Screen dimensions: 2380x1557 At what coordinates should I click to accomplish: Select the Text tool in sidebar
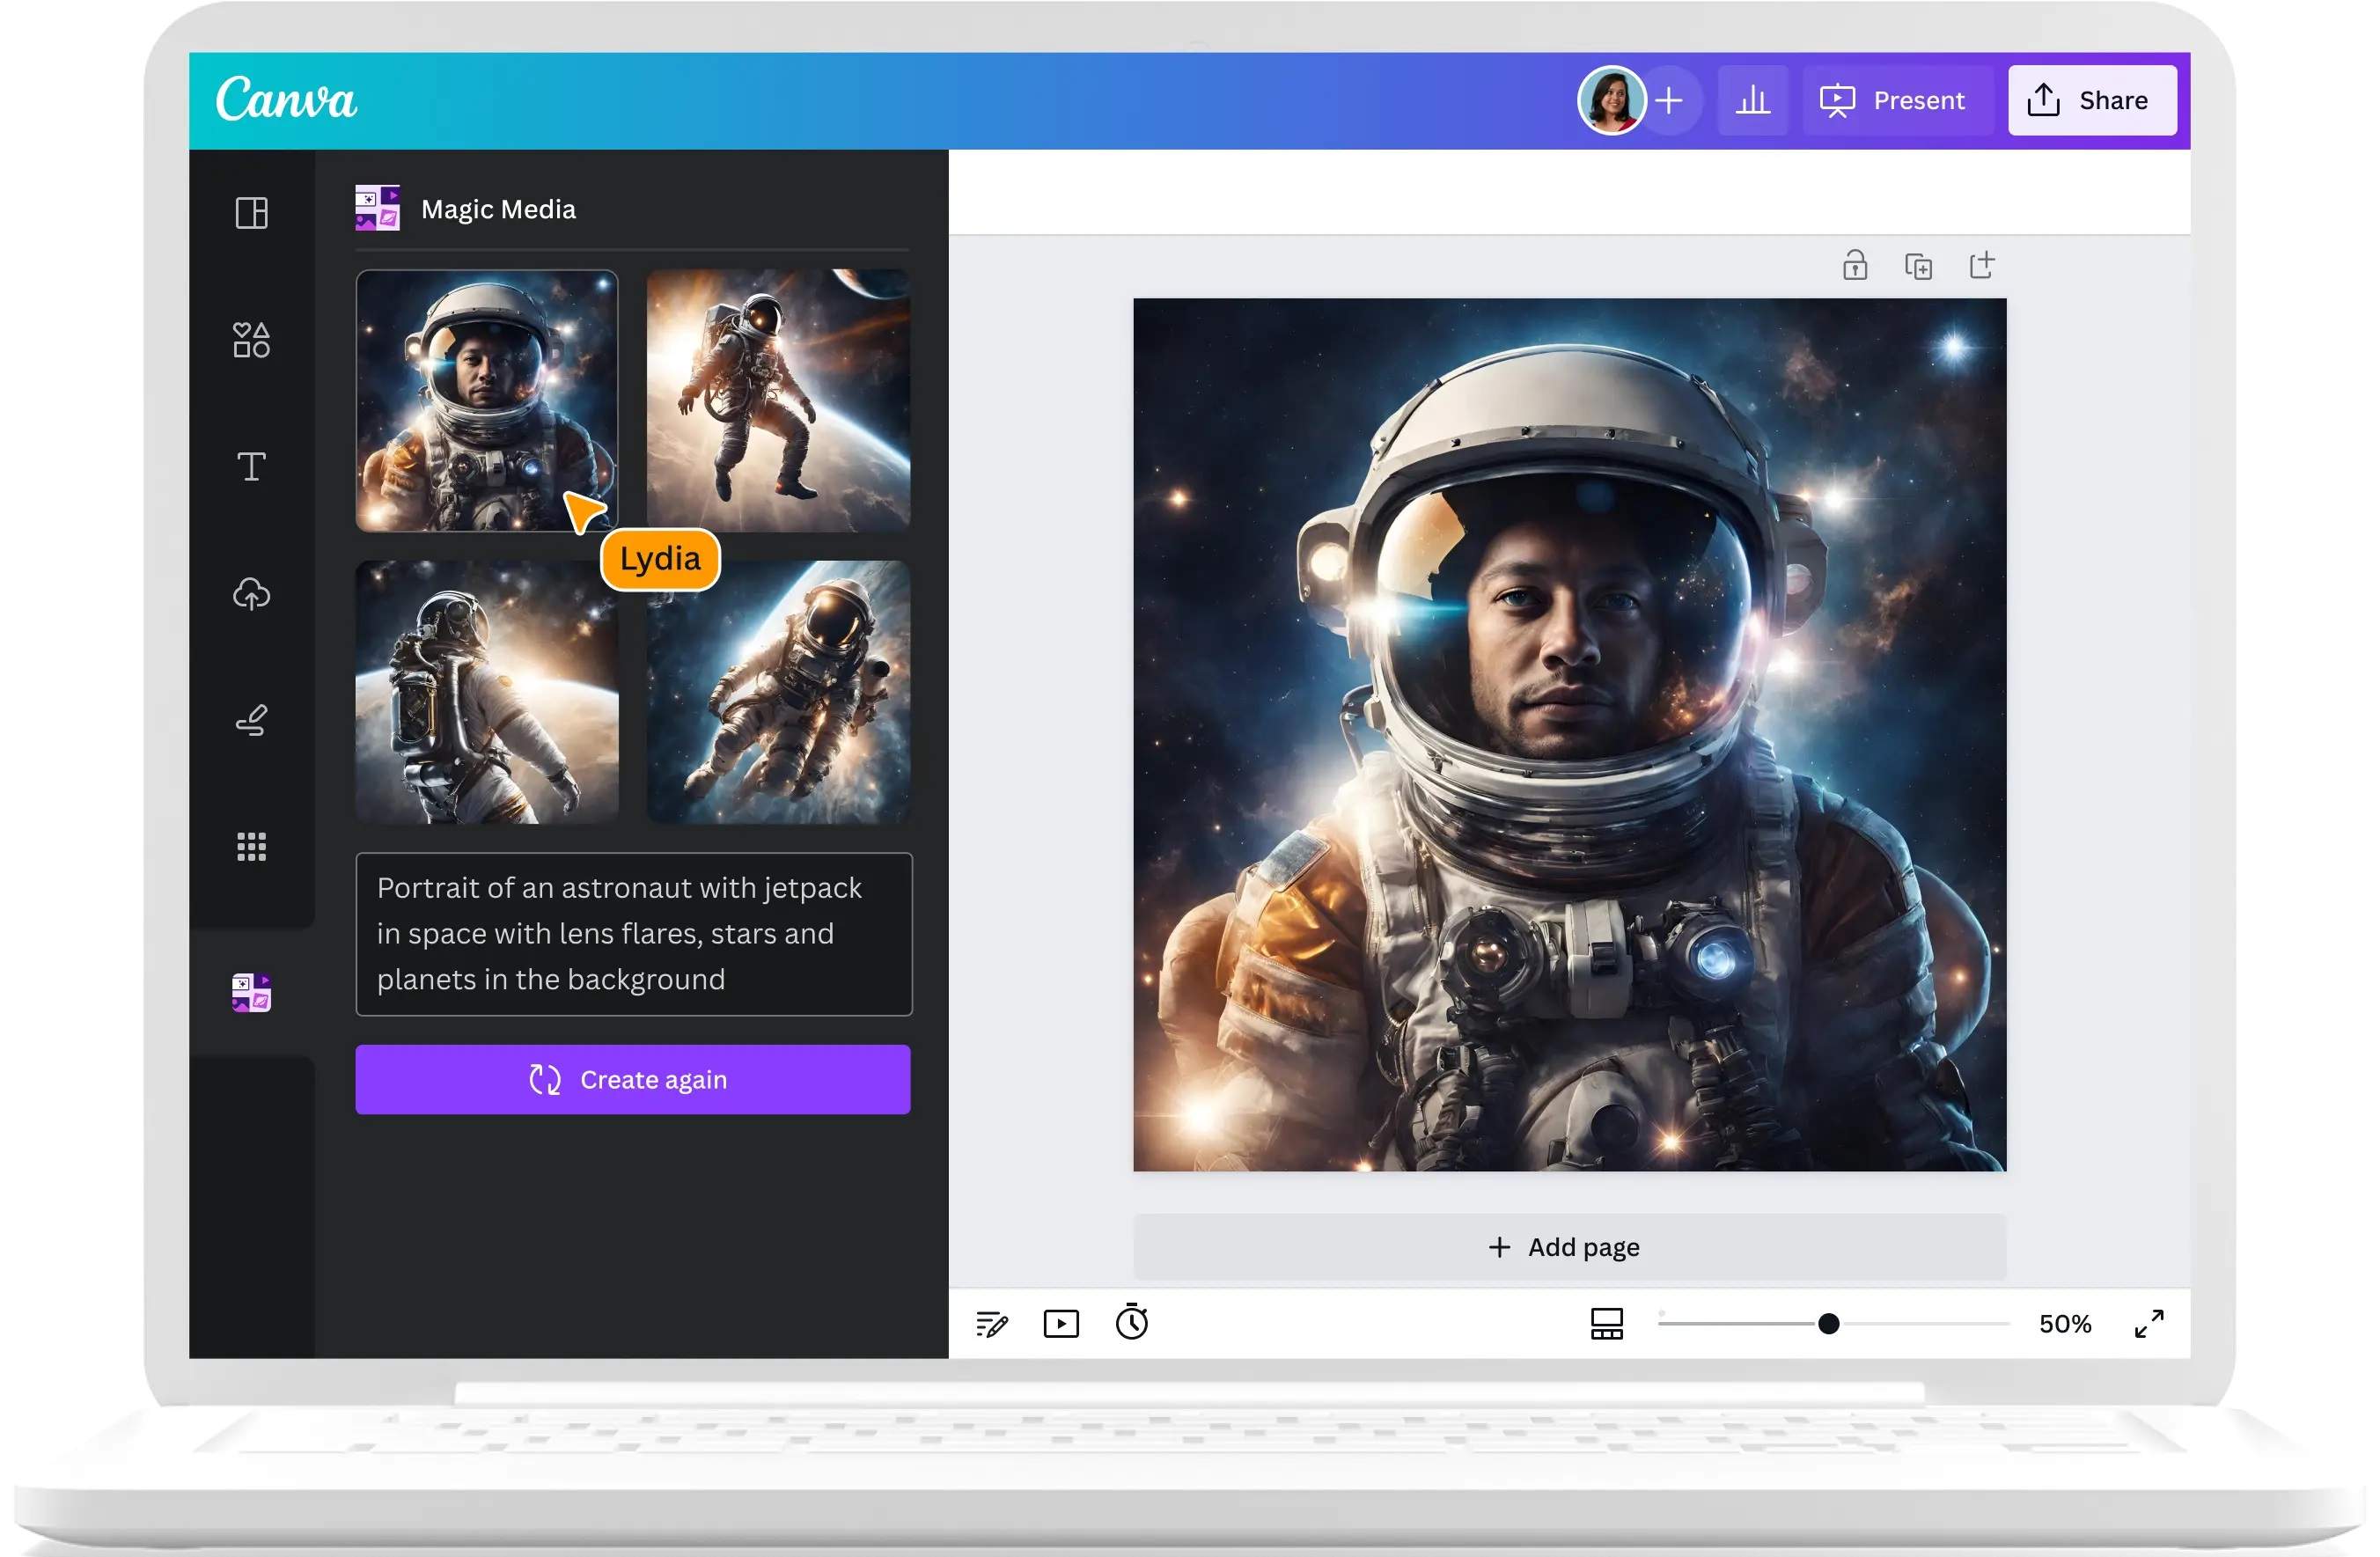point(251,466)
